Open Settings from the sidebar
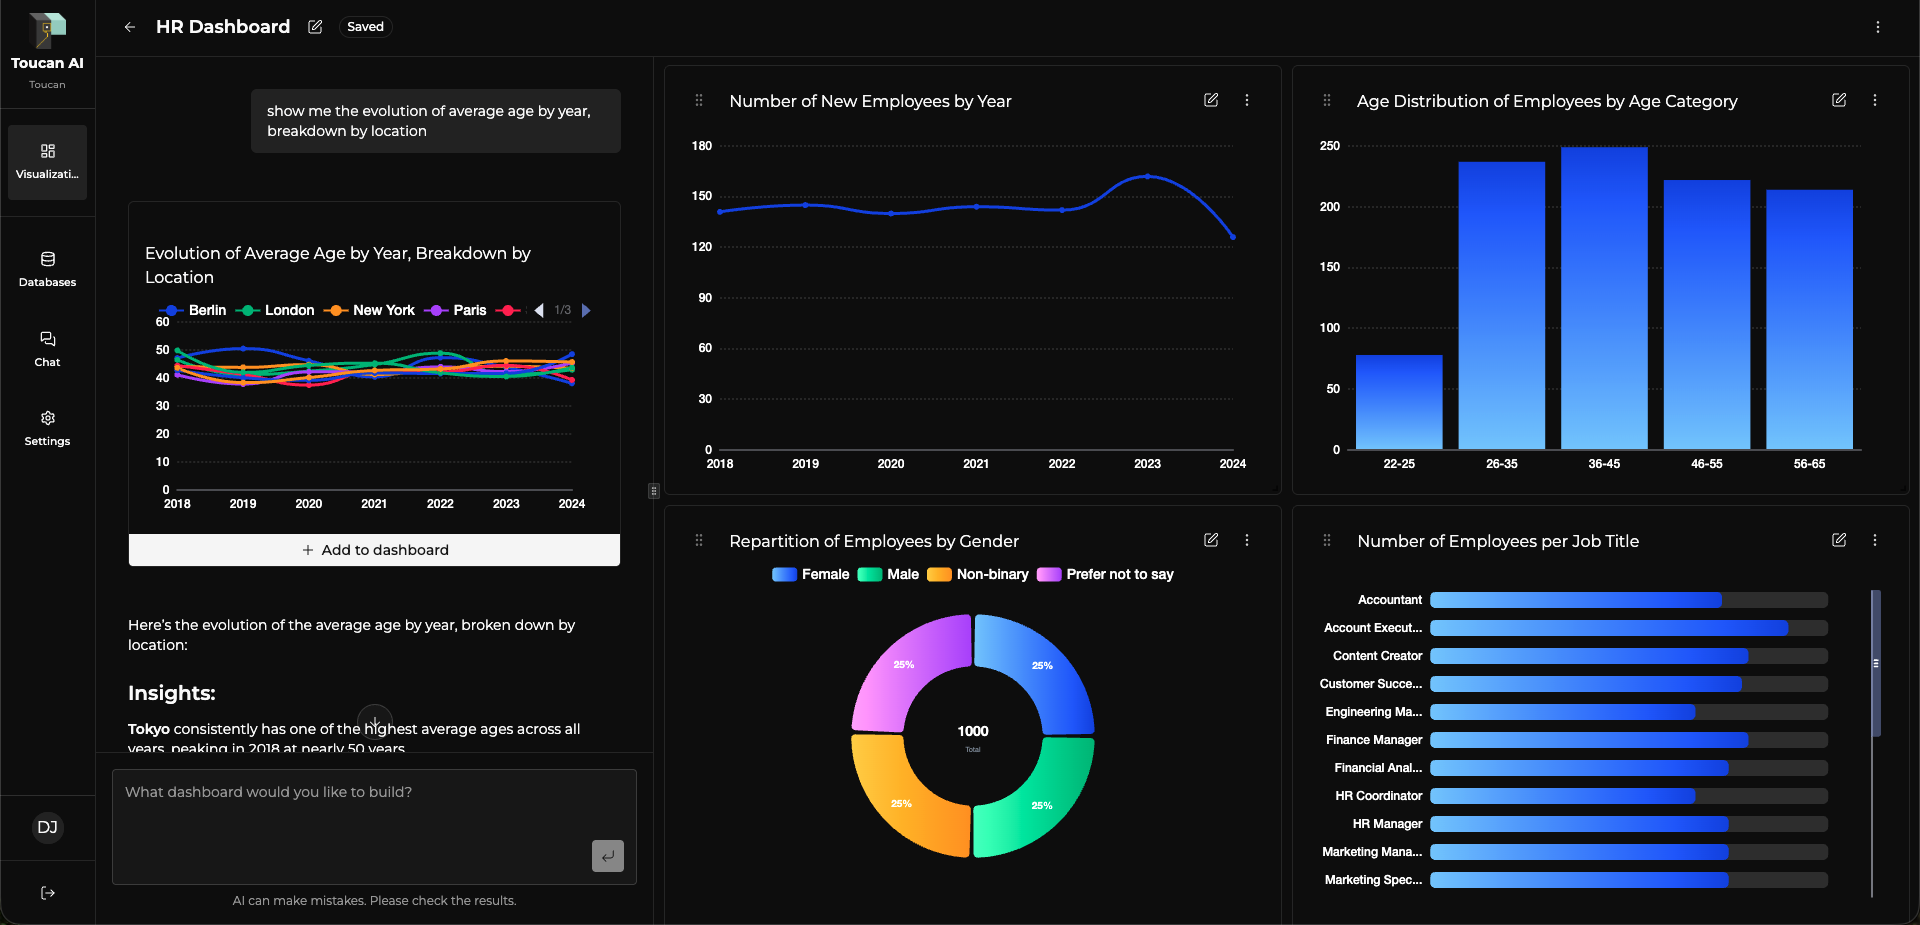The image size is (1920, 925). click(47, 428)
